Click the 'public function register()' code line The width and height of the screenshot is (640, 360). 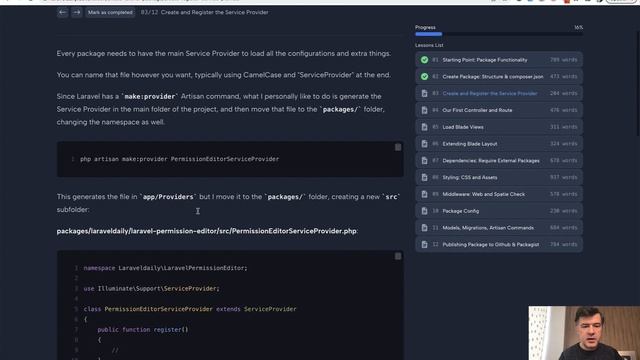(x=143, y=329)
